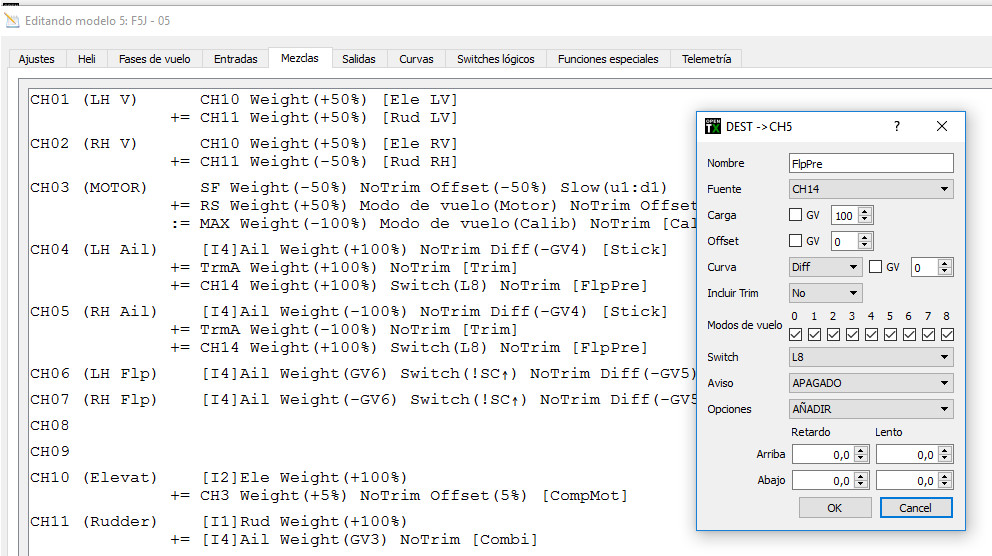
Task: Select the CH08 empty mix line
Action: (x=50, y=425)
